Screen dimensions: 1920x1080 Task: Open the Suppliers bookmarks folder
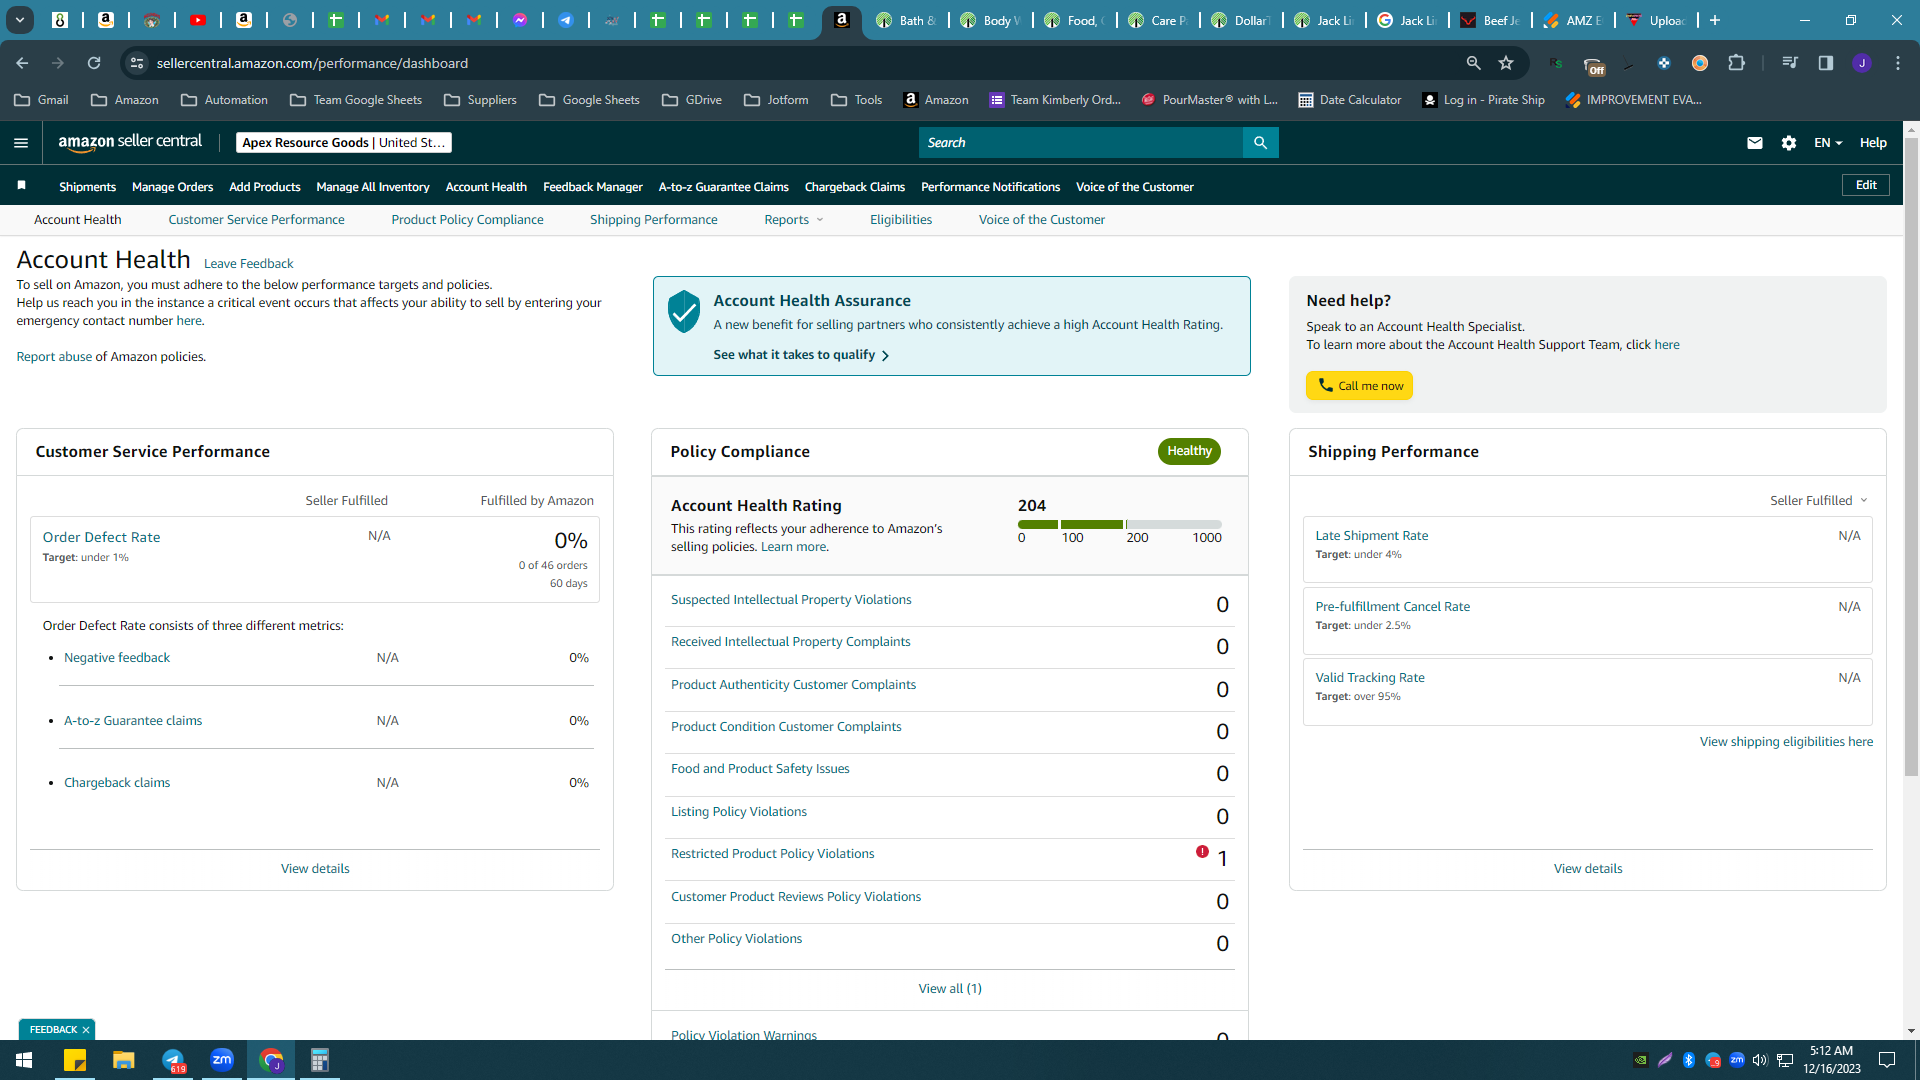point(480,100)
